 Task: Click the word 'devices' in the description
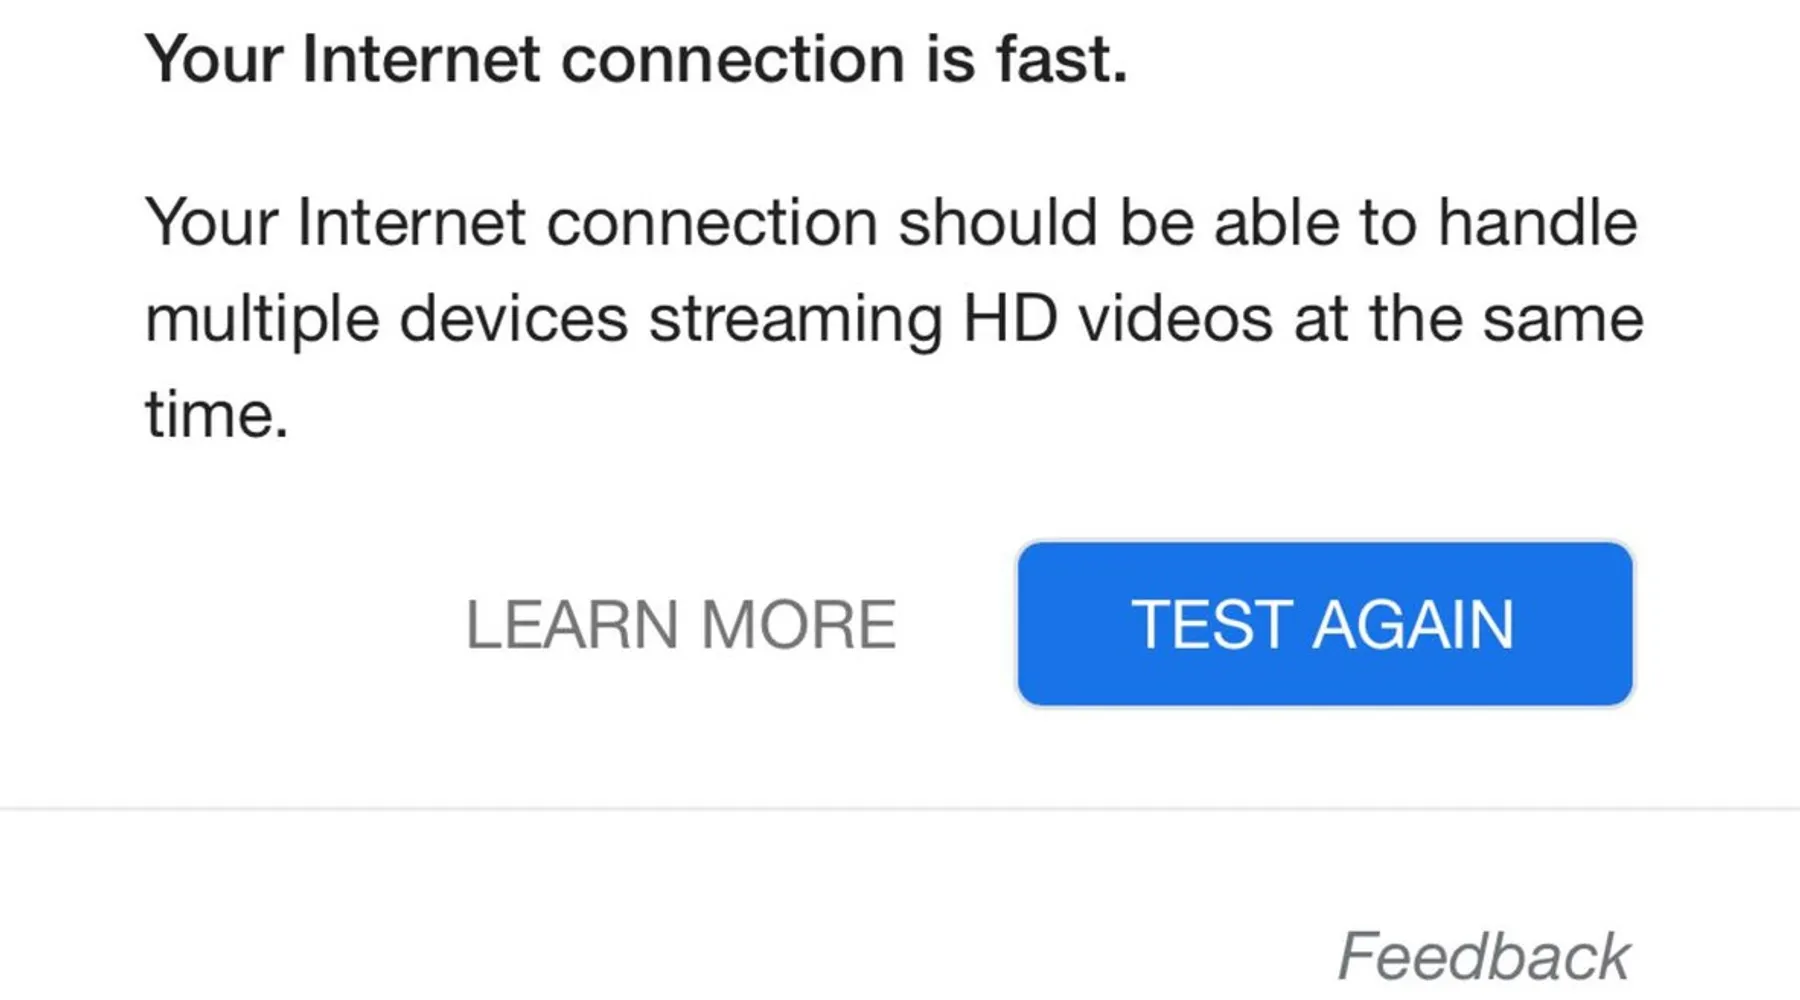tap(513, 320)
